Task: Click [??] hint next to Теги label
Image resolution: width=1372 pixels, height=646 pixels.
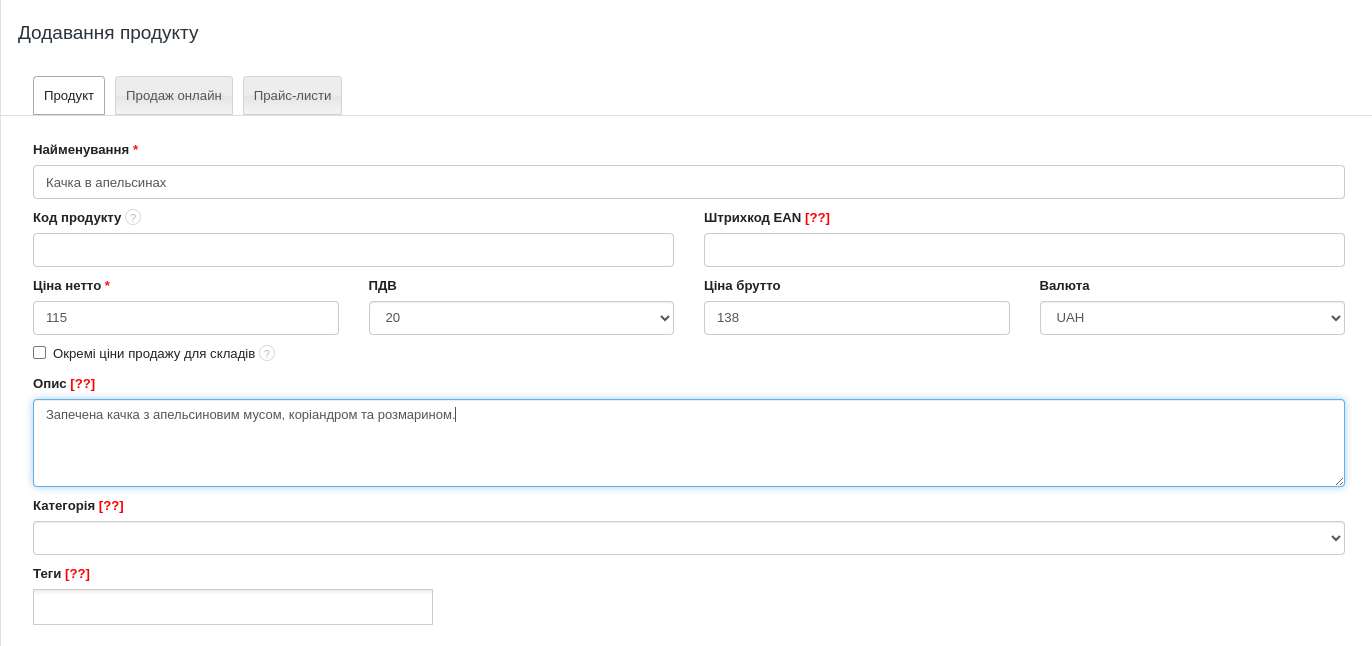Action: point(77,573)
